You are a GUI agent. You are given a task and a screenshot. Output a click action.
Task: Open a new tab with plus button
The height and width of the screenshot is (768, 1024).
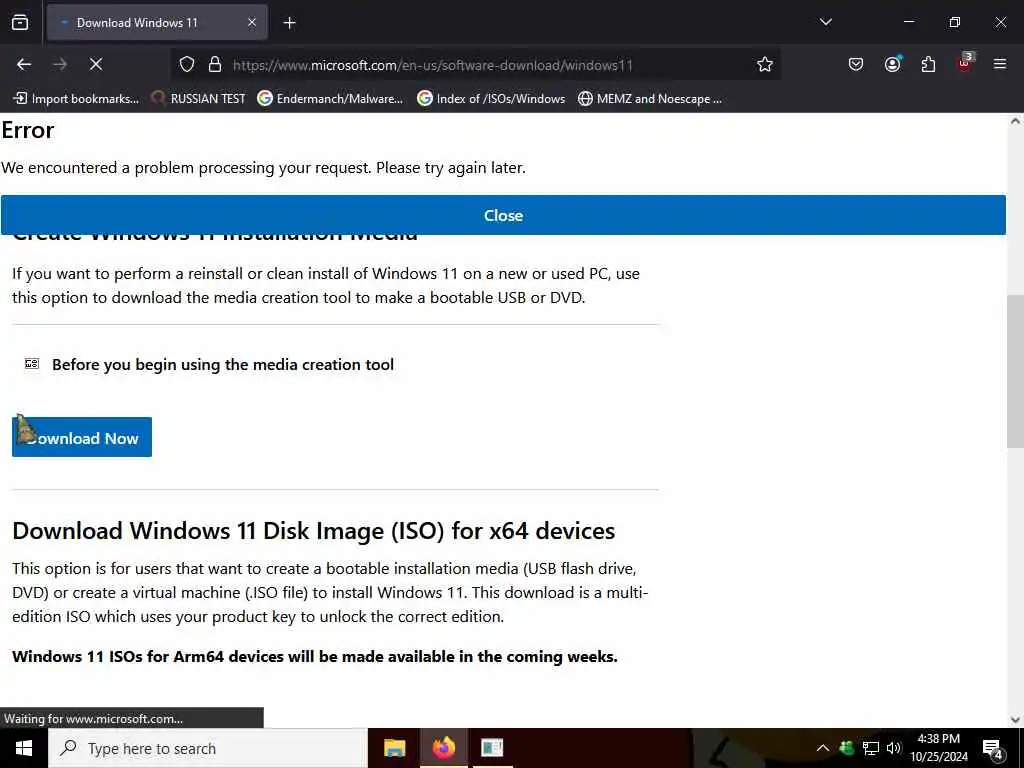[x=289, y=23]
